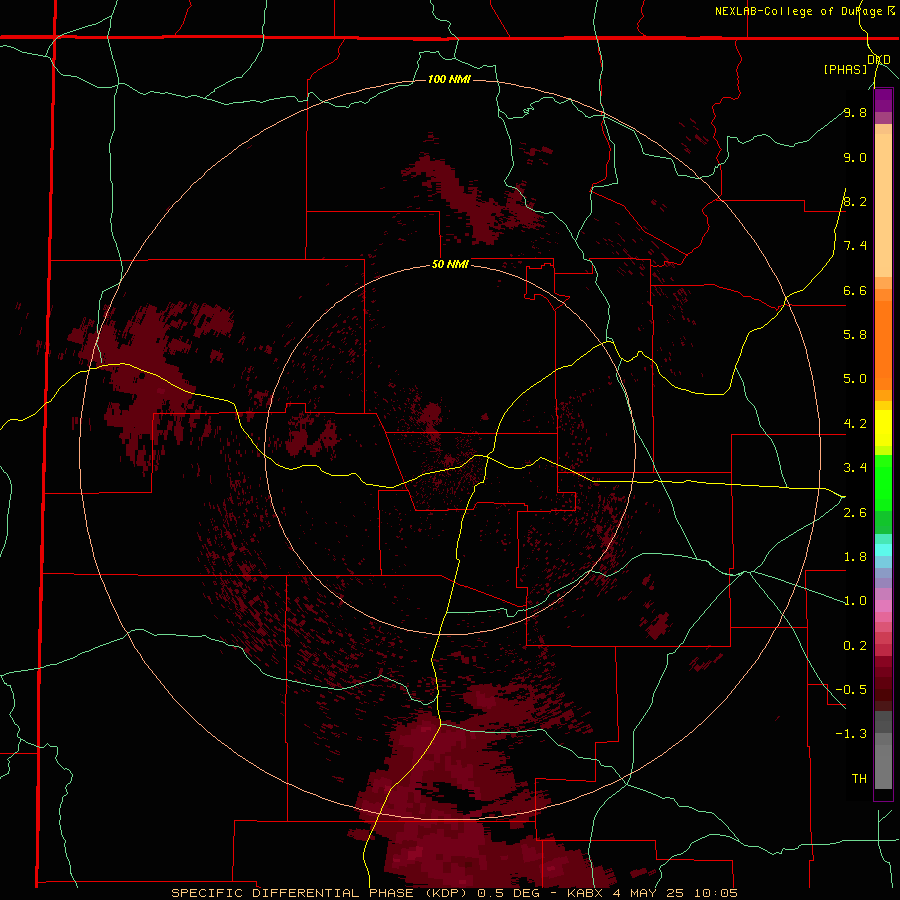
Task: Pick the cyan color bar segment above 1.8
Action: point(883,550)
